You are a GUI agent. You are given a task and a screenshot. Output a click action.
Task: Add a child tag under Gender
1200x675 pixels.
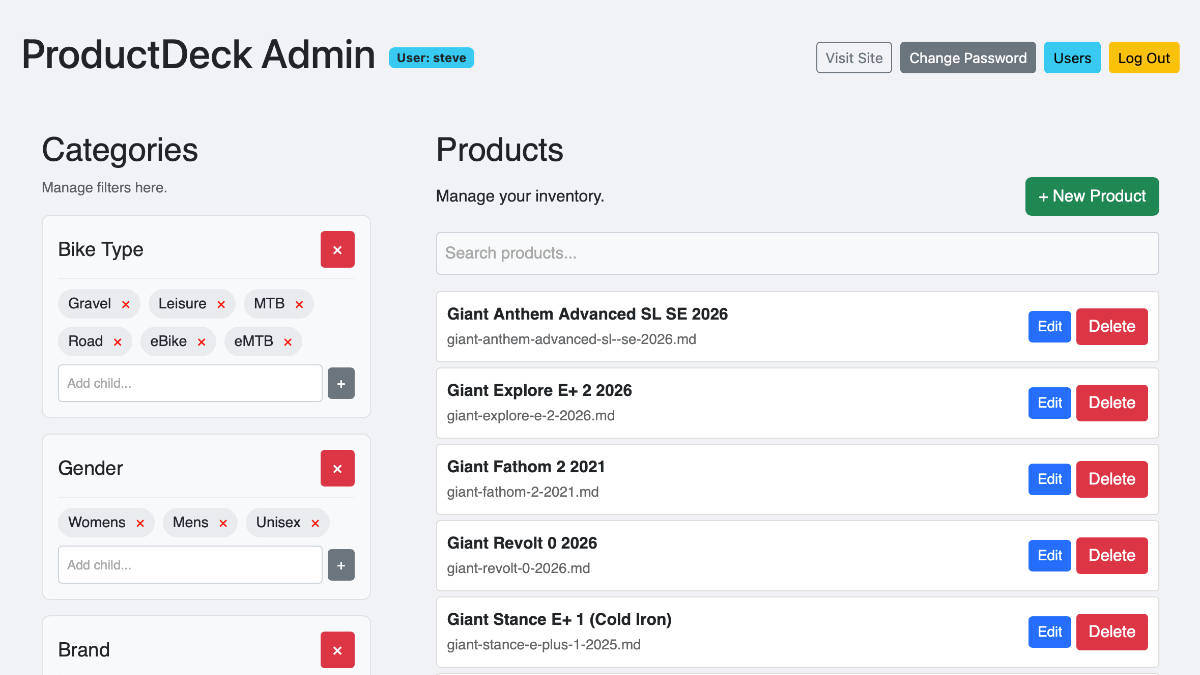click(x=341, y=565)
